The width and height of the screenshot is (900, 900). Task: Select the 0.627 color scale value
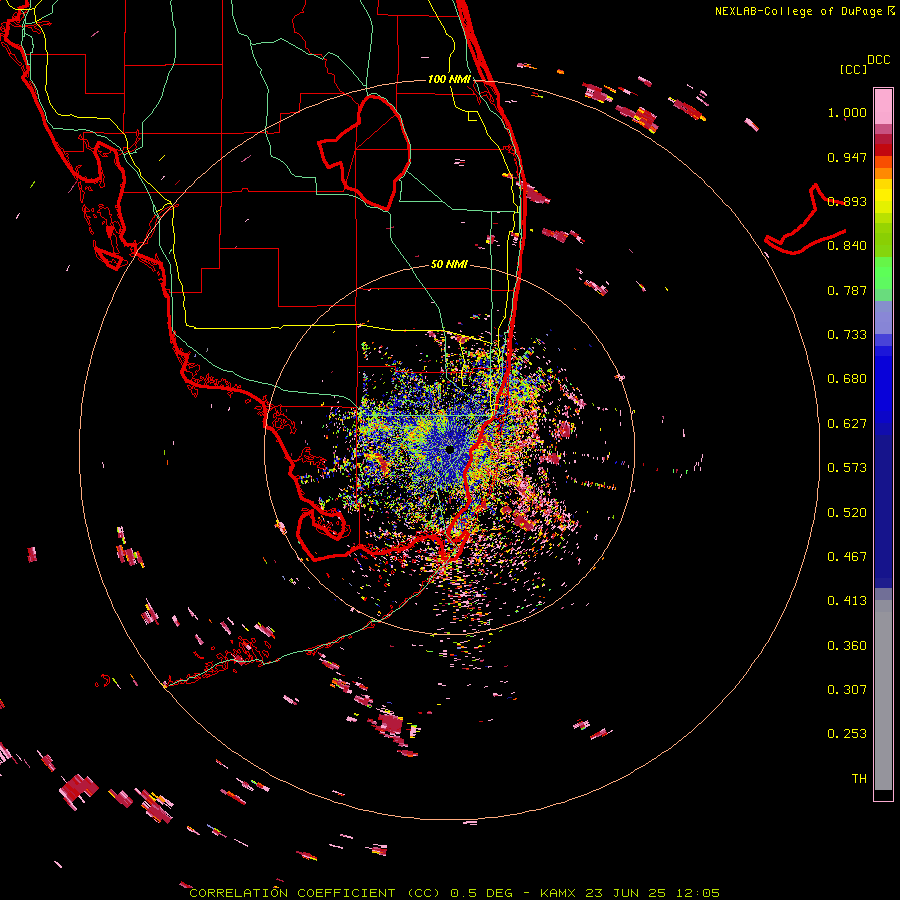click(847, 424)
